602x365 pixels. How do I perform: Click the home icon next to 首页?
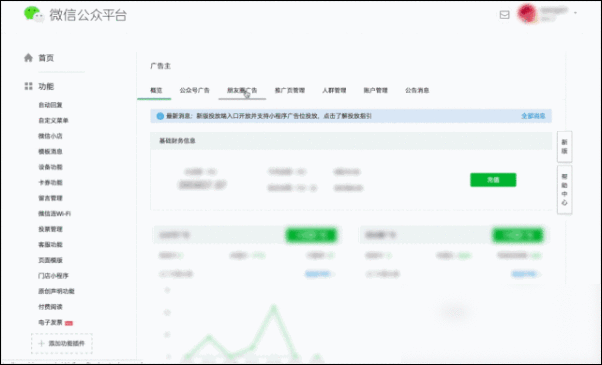(x=28, y=58)
